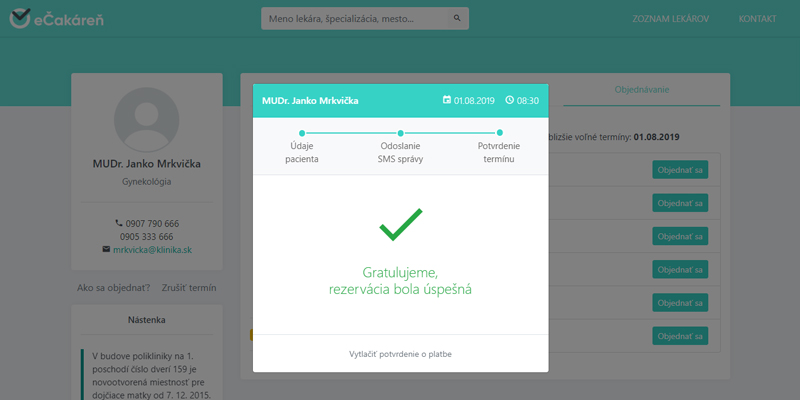Image resolution: width=800 pixels, height=400 pixels.
Task: Click the Zrušiť termín link
Action: point(189,288)
